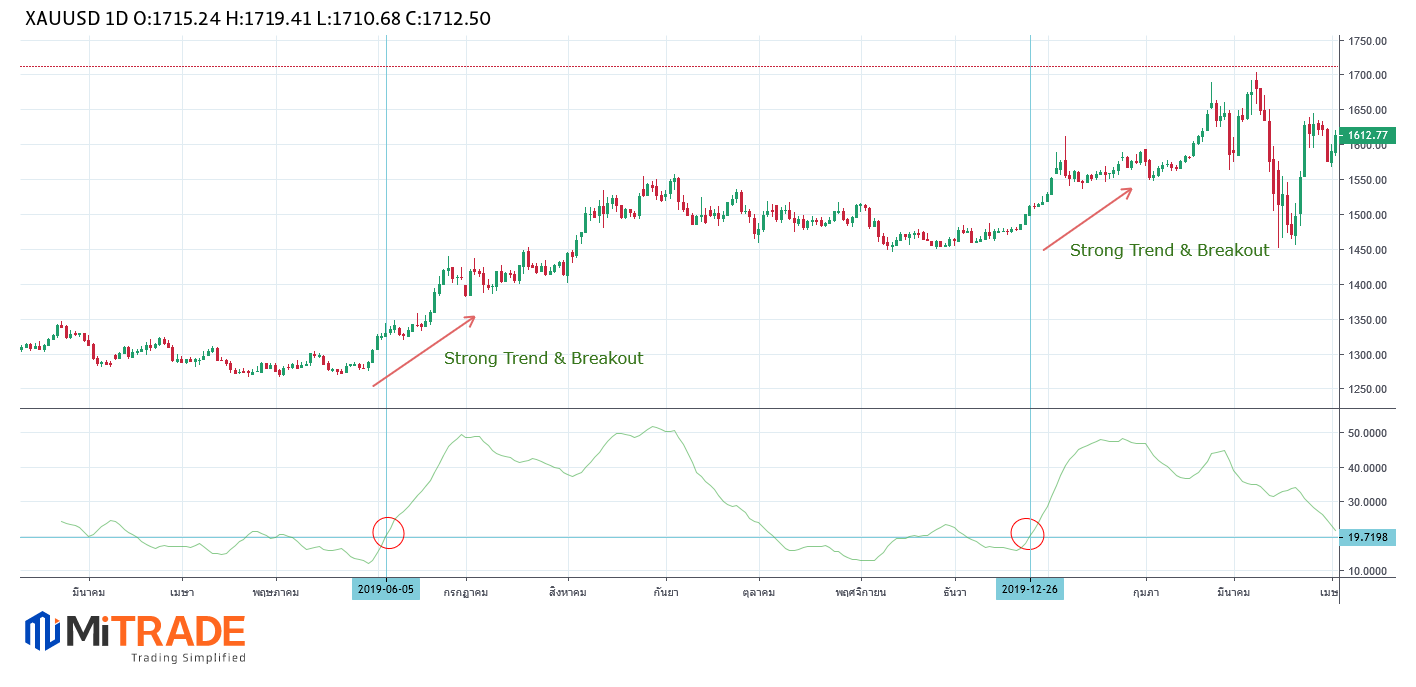Click the สิงหาคม month label

[567, 591]
